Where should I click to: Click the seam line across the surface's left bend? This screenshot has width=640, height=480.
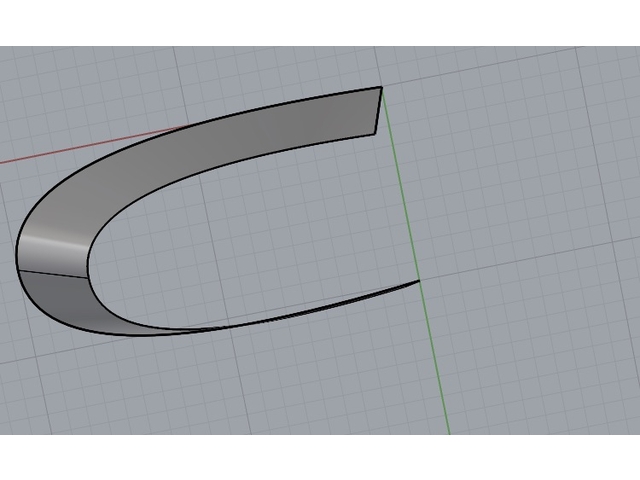coord(52,272)
